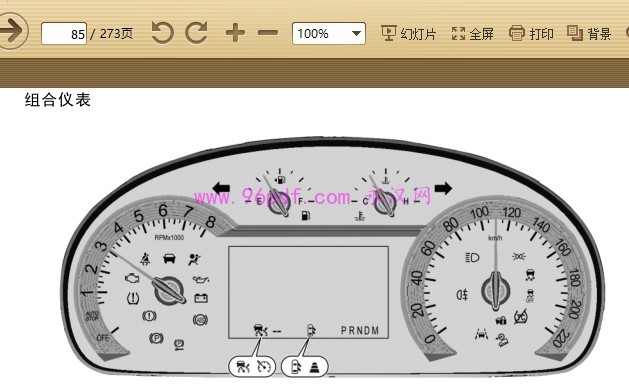Click the low fuel pump icon

click(x=306, y=215)
